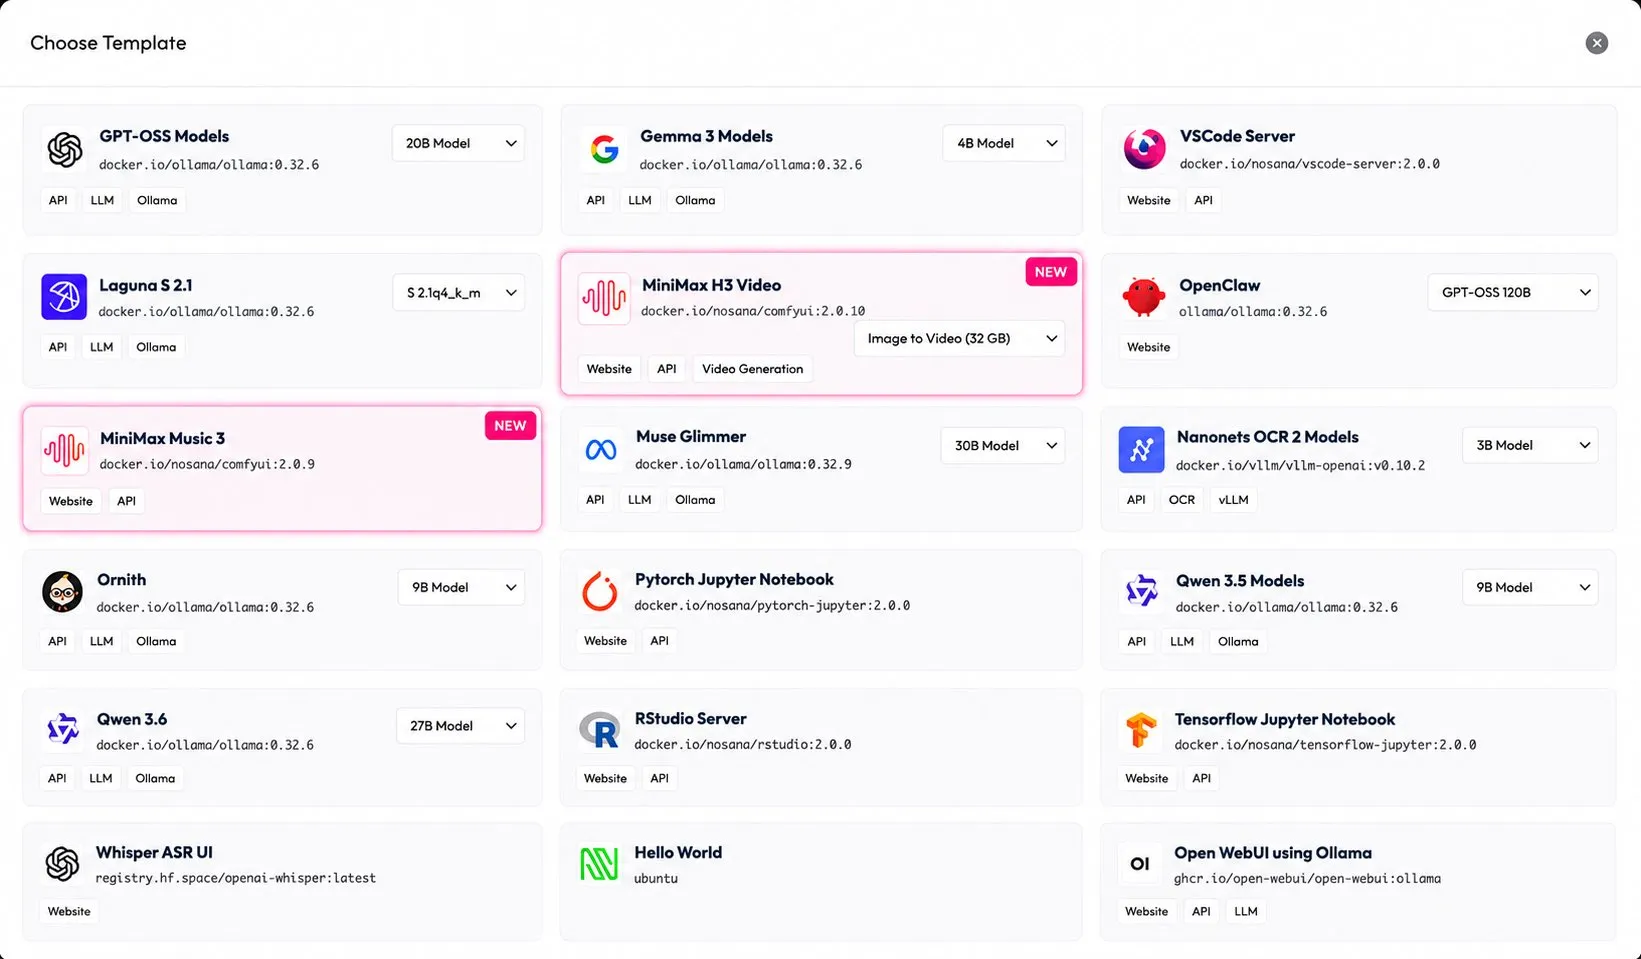Click the GPT-OSS Models OpenAI logo icon

65,150
